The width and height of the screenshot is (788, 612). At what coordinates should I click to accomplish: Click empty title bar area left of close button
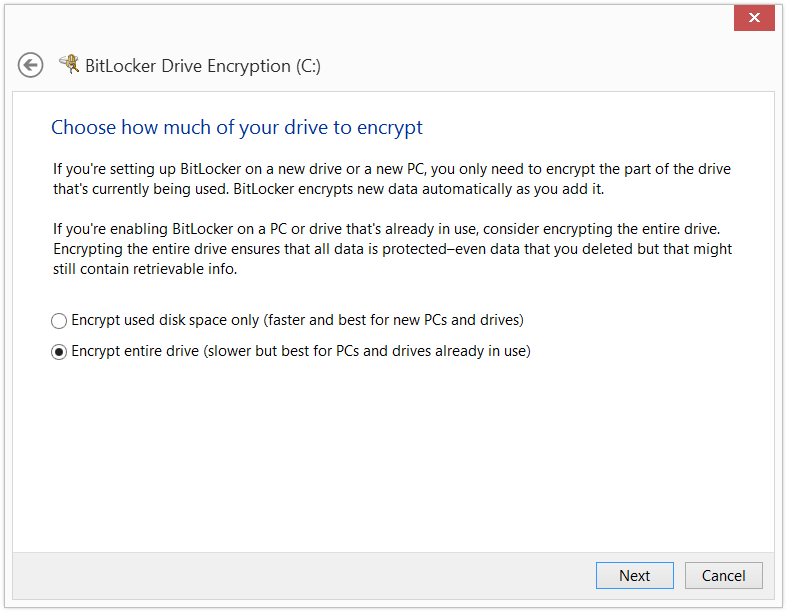click(367, 18)
